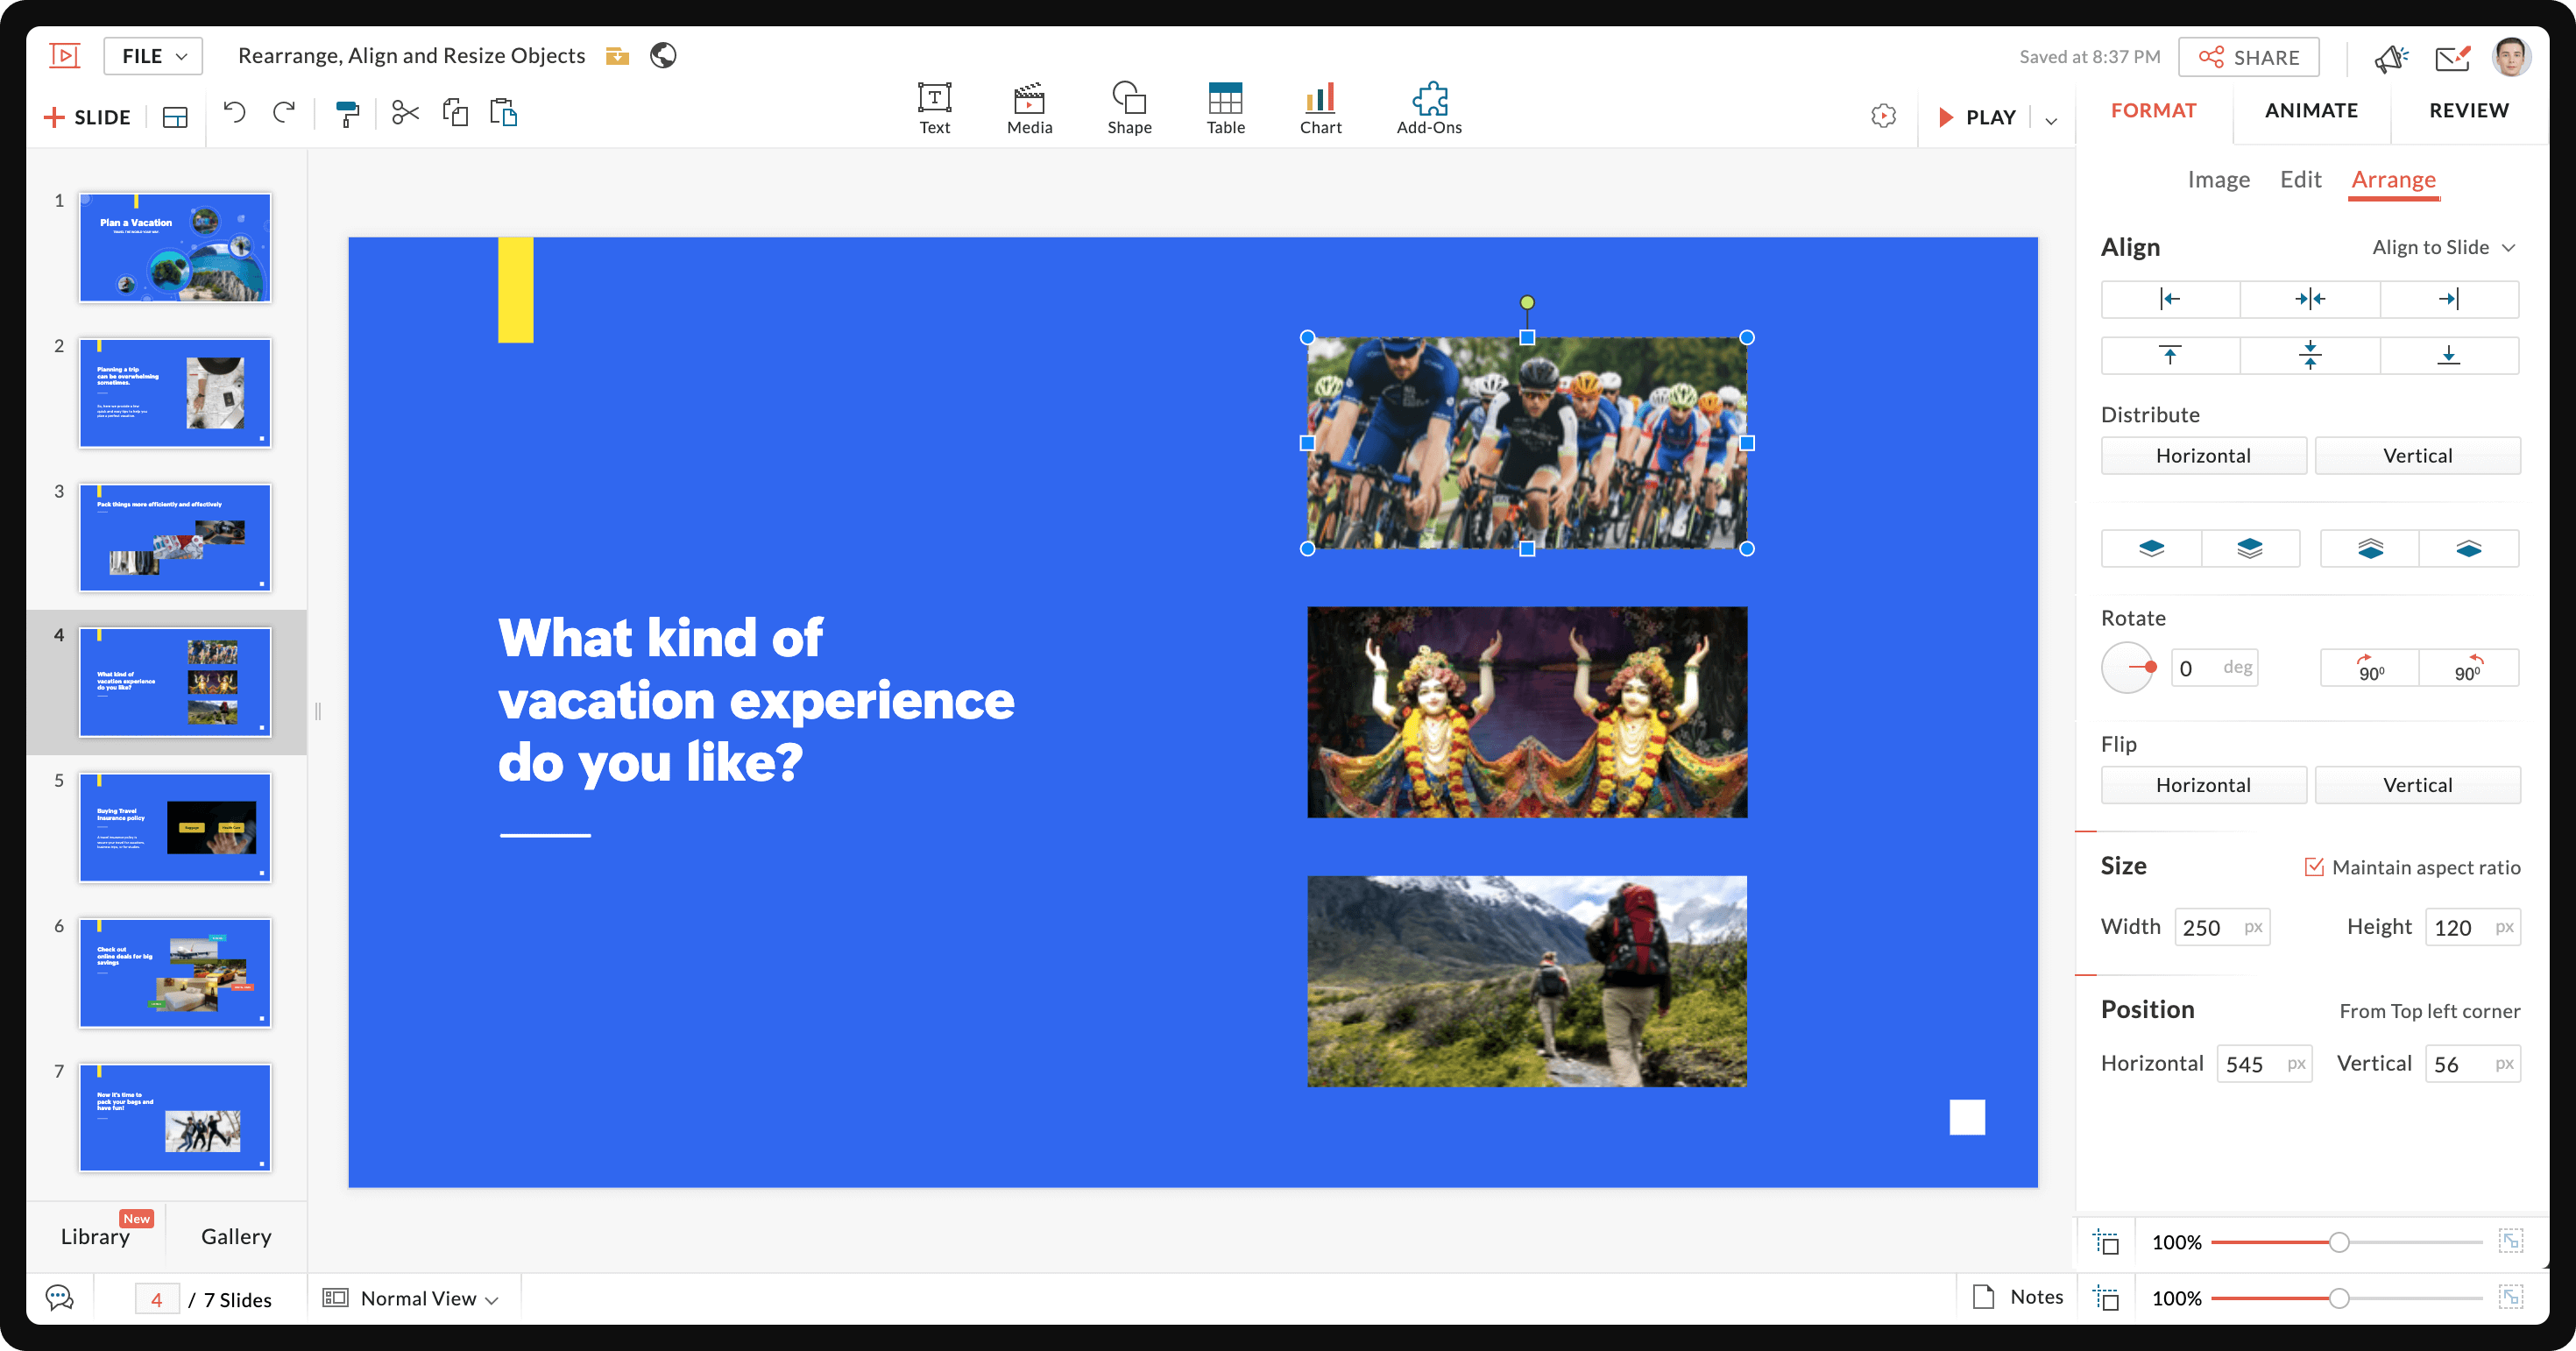The width and height of the screenshot is (2576, 1351).
Task: Expand the PLAY options arrow
Action: [x=2051, y=119]
